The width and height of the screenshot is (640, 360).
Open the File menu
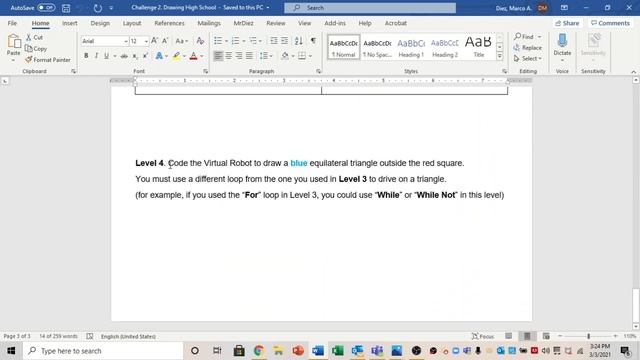coord(12,23)
